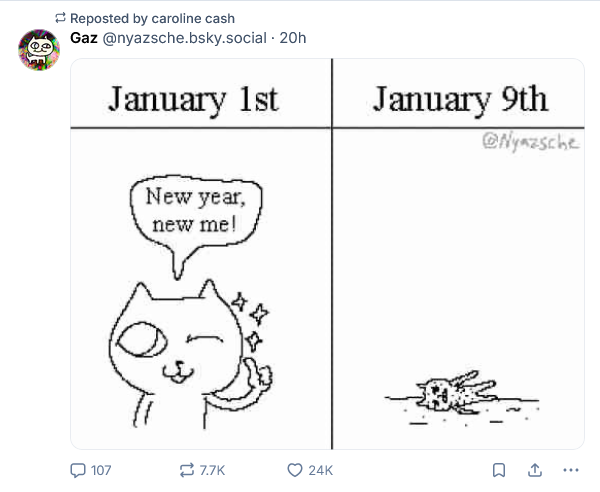Screen dimensions: 600x492
Task: Bookmark this post by Gaz
Action: [500, 469]
